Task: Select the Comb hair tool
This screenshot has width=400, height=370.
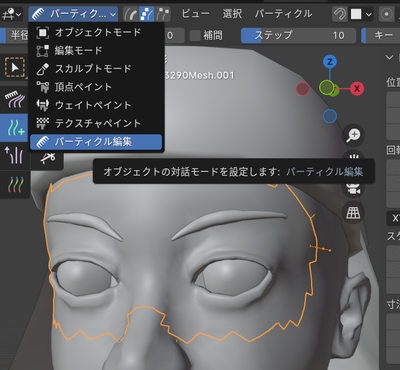Action: coord(15,99)
